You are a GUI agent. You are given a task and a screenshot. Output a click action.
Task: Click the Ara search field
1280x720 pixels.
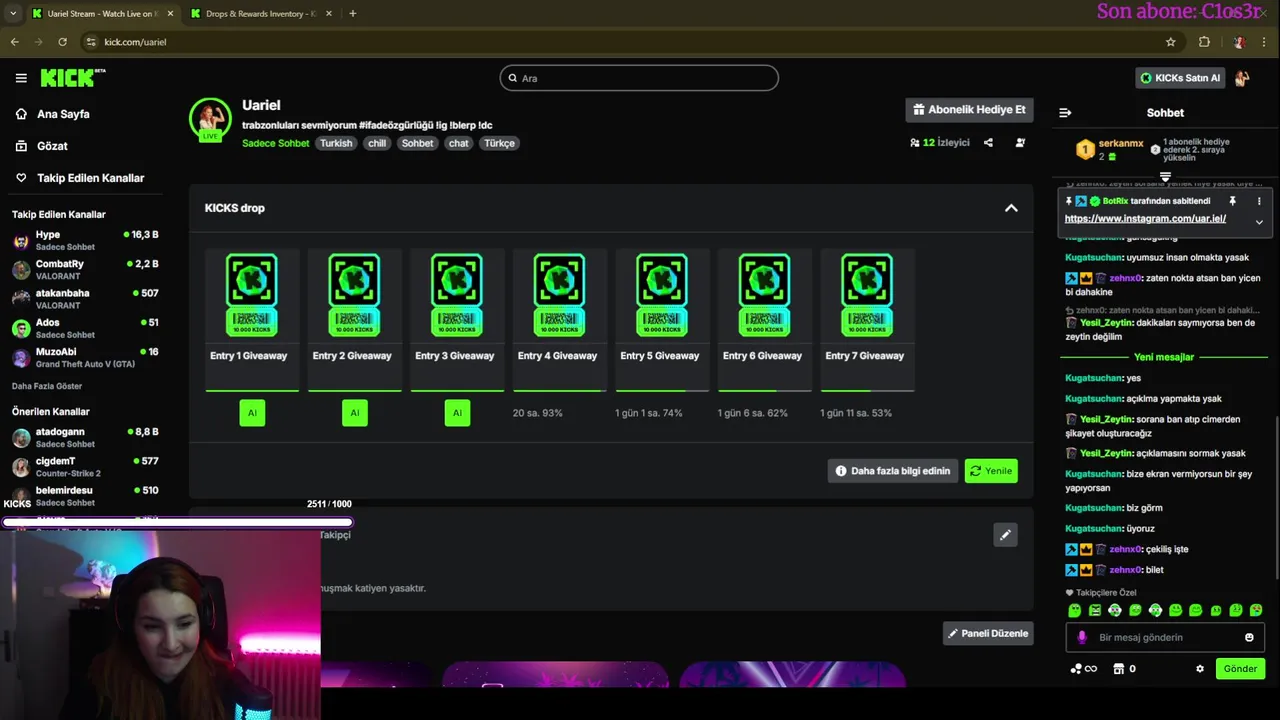[x=639, y=78]
